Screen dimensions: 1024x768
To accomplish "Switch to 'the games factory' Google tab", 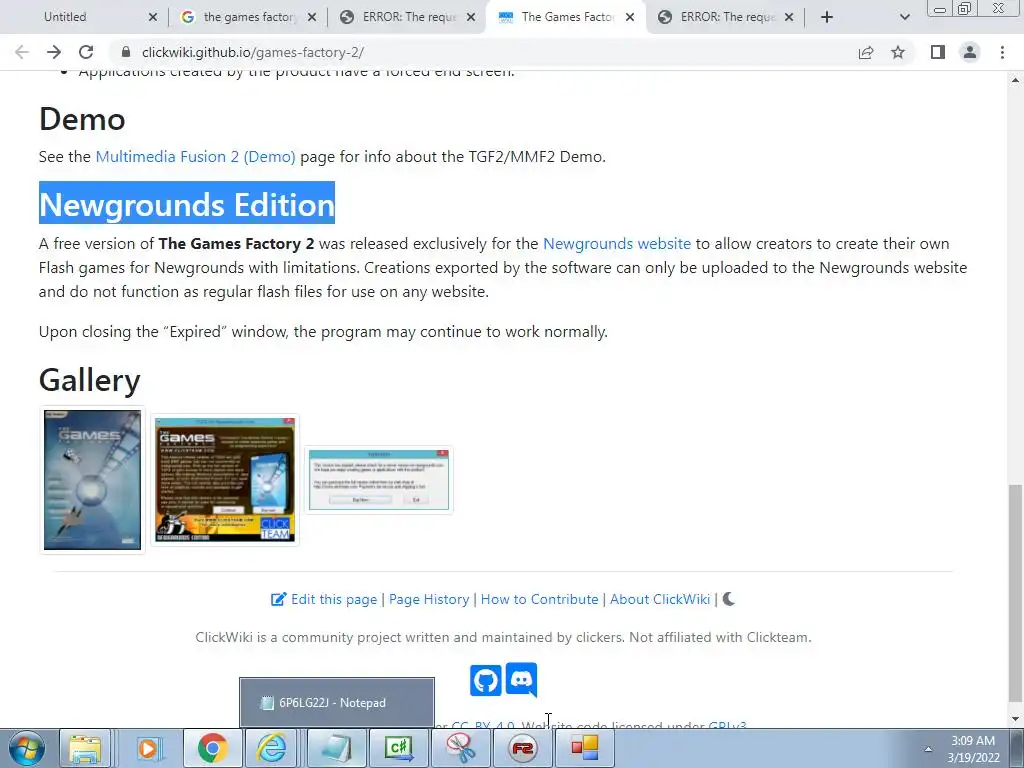I will tap(248, 17).
